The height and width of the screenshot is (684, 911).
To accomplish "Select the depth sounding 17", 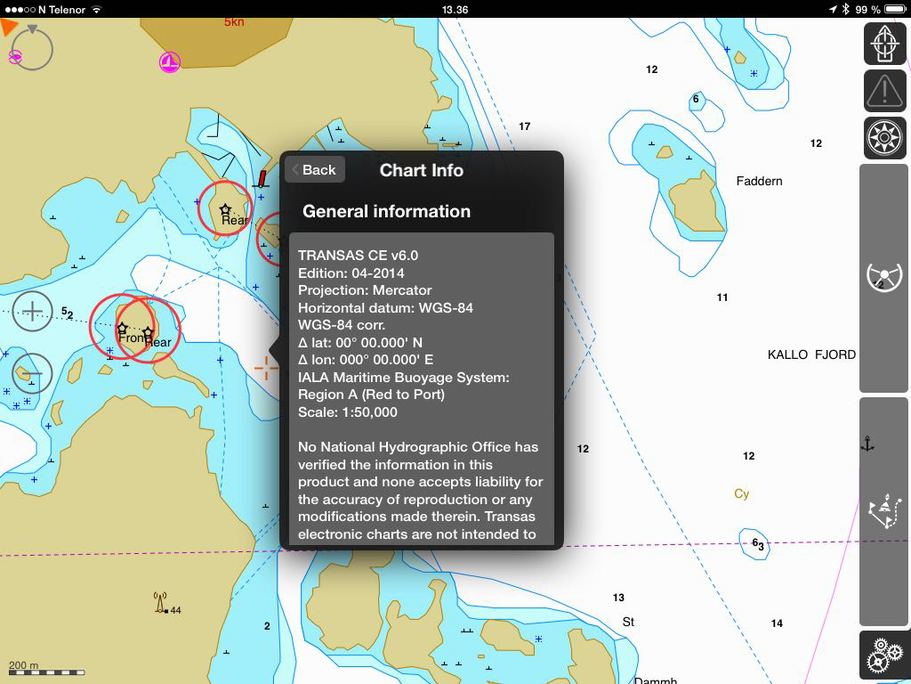I will [524, 126].
